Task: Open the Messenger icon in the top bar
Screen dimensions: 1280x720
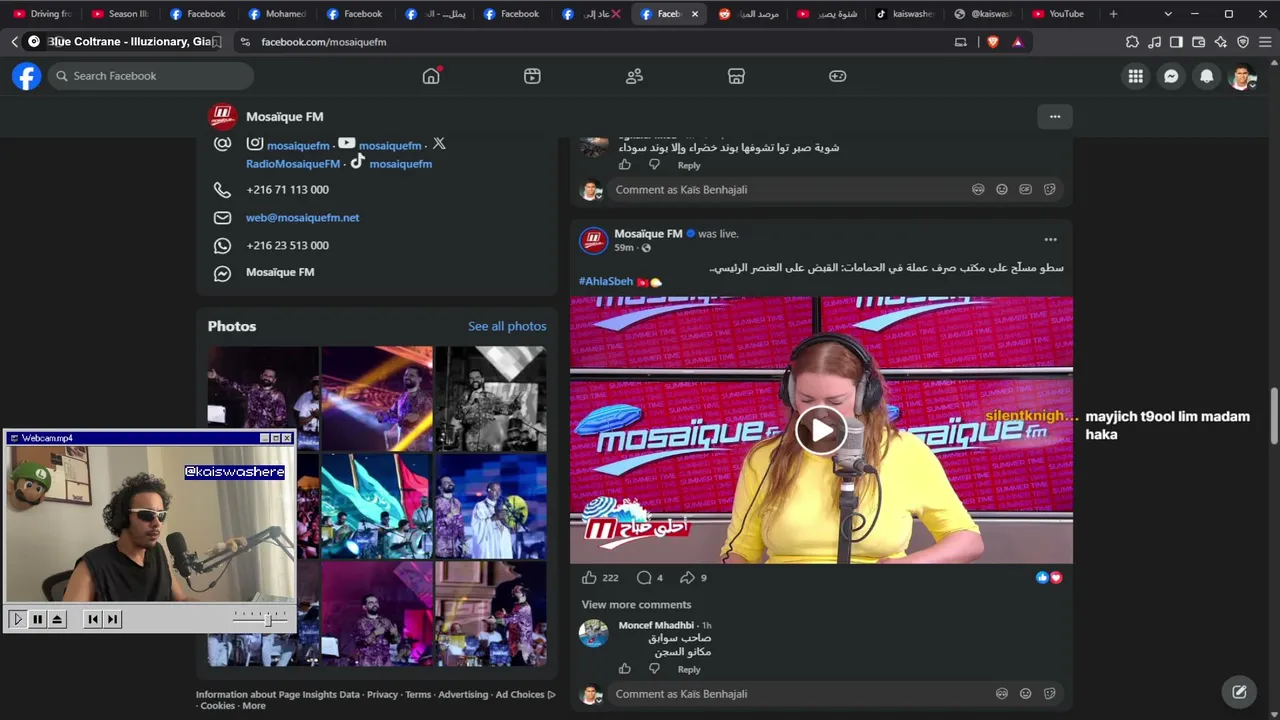Action: pyautogui.click(x=1171, y=76)
